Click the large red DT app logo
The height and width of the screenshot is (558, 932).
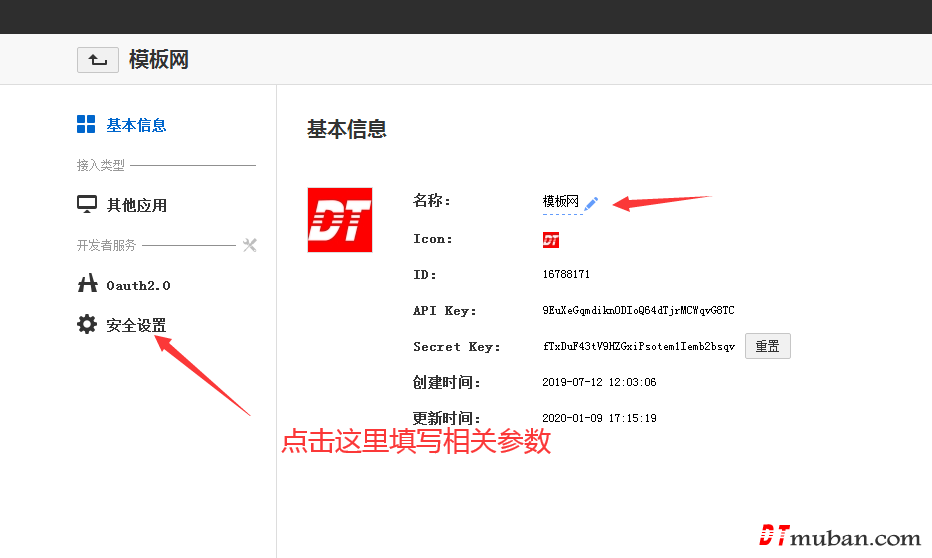point(339,220)
